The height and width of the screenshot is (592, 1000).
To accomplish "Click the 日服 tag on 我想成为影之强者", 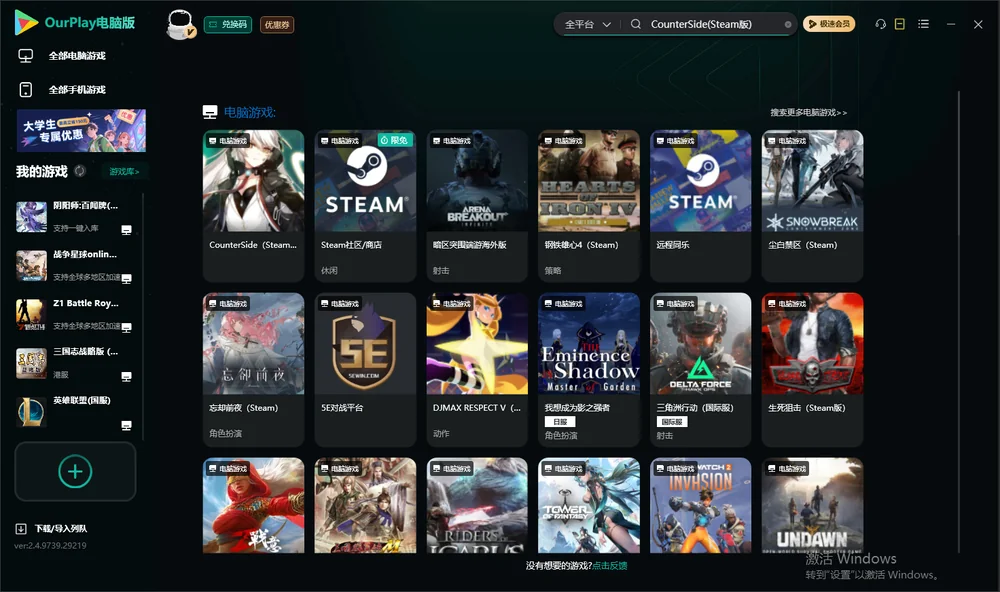I will coord(560,422).
